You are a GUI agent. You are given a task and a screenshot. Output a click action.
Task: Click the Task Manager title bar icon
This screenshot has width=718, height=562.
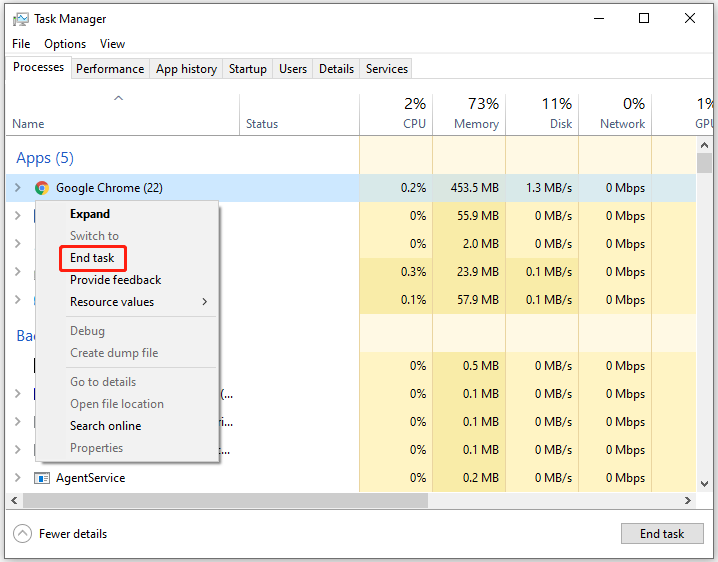click(21, 19)
